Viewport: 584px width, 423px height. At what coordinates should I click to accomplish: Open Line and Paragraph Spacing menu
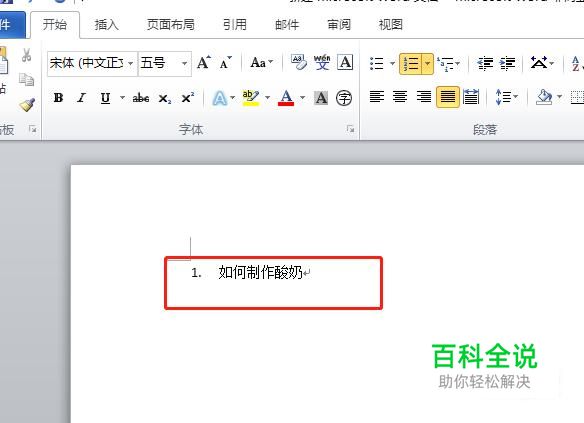tap(507, 97)
